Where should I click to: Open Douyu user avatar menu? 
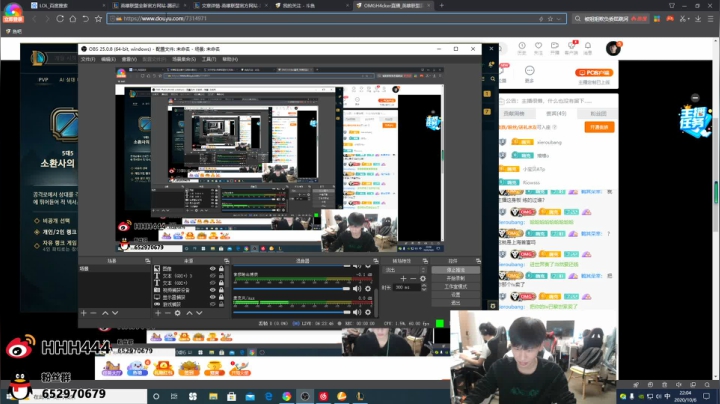coord(613,48)
